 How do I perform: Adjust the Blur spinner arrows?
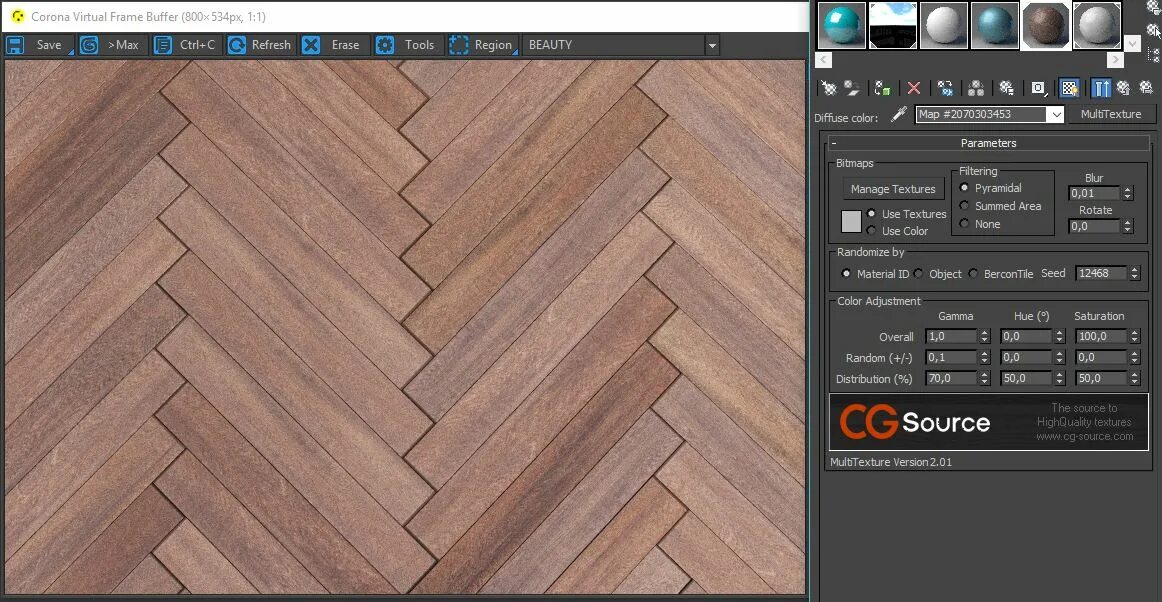1128,193
